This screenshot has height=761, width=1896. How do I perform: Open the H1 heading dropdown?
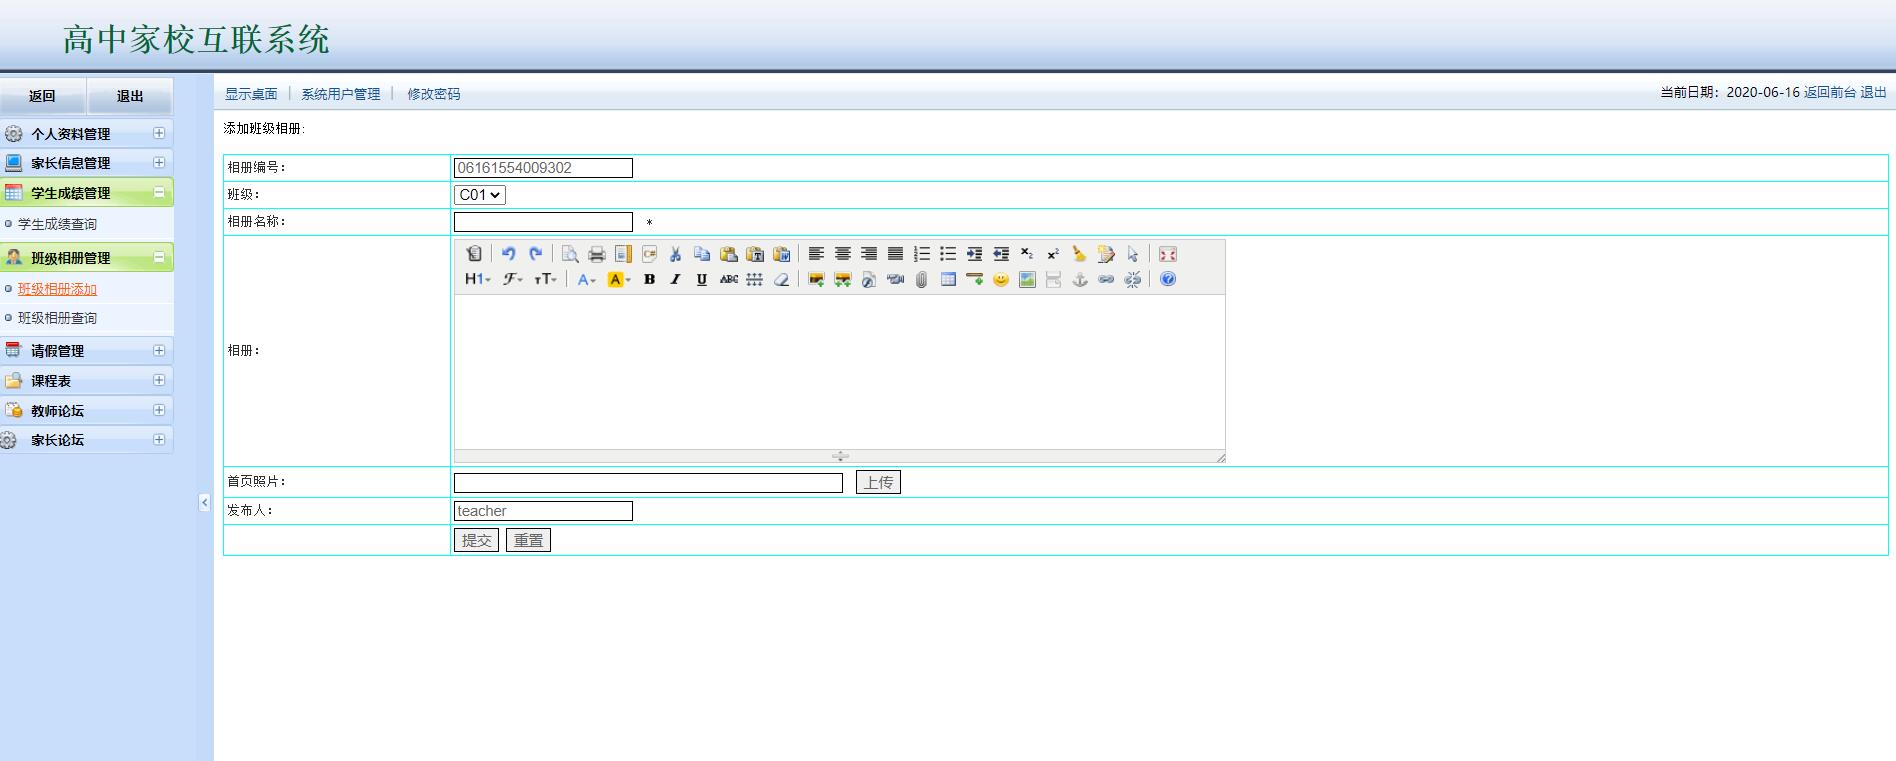tap(477, 279)
